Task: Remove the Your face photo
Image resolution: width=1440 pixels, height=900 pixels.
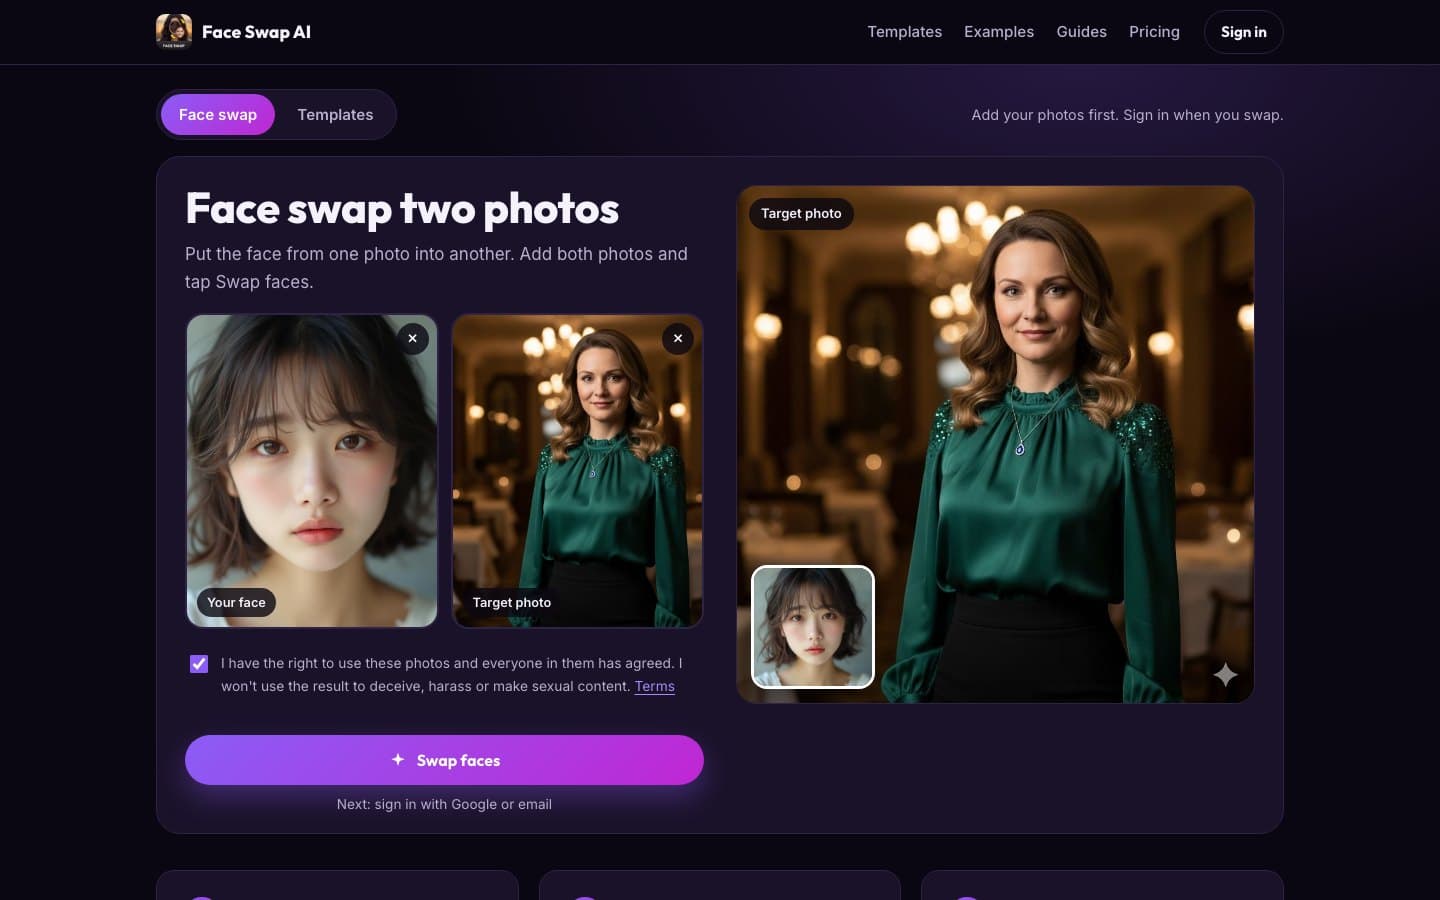Action: point(413,339)
